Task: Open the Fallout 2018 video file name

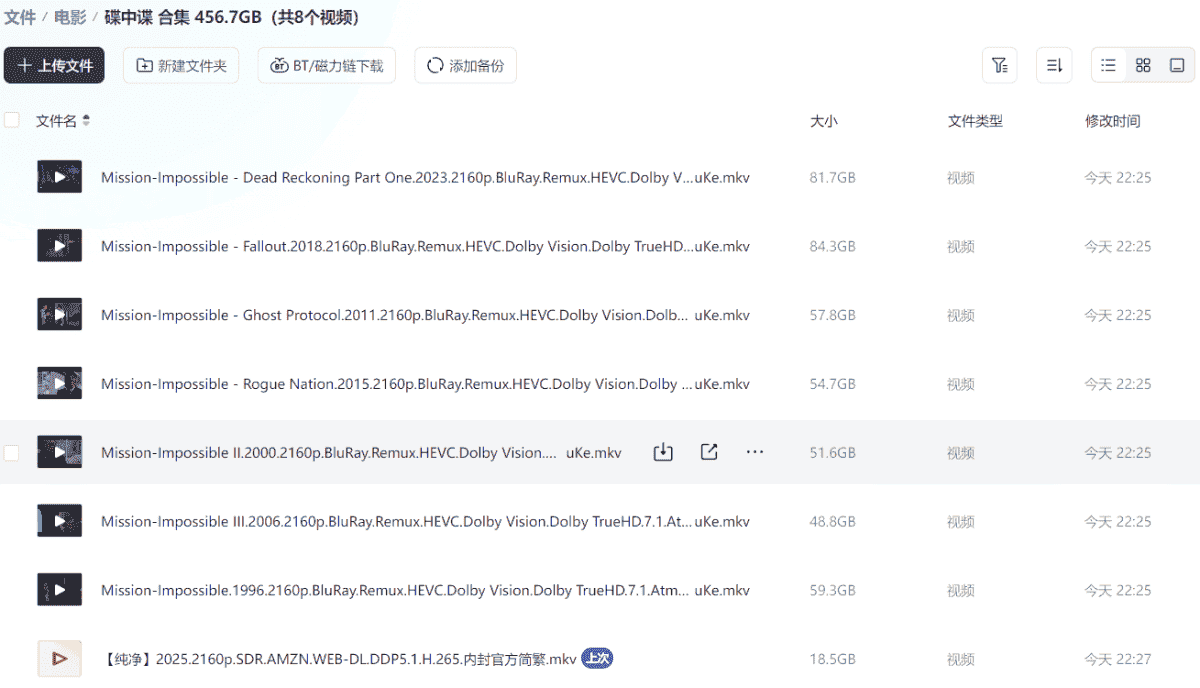Action: [x=397, y=246]
